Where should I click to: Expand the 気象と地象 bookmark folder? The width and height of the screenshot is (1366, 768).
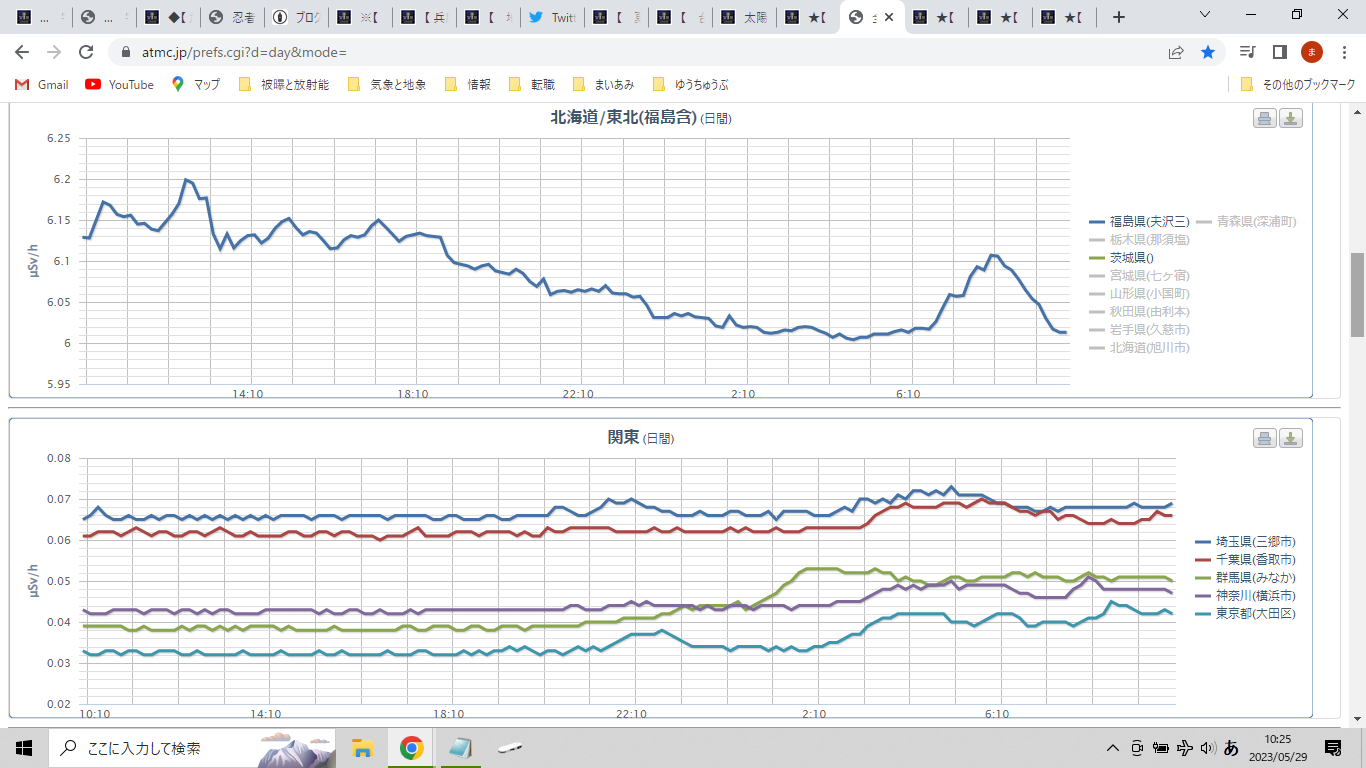pyautogui.click(x=388, y=85)
